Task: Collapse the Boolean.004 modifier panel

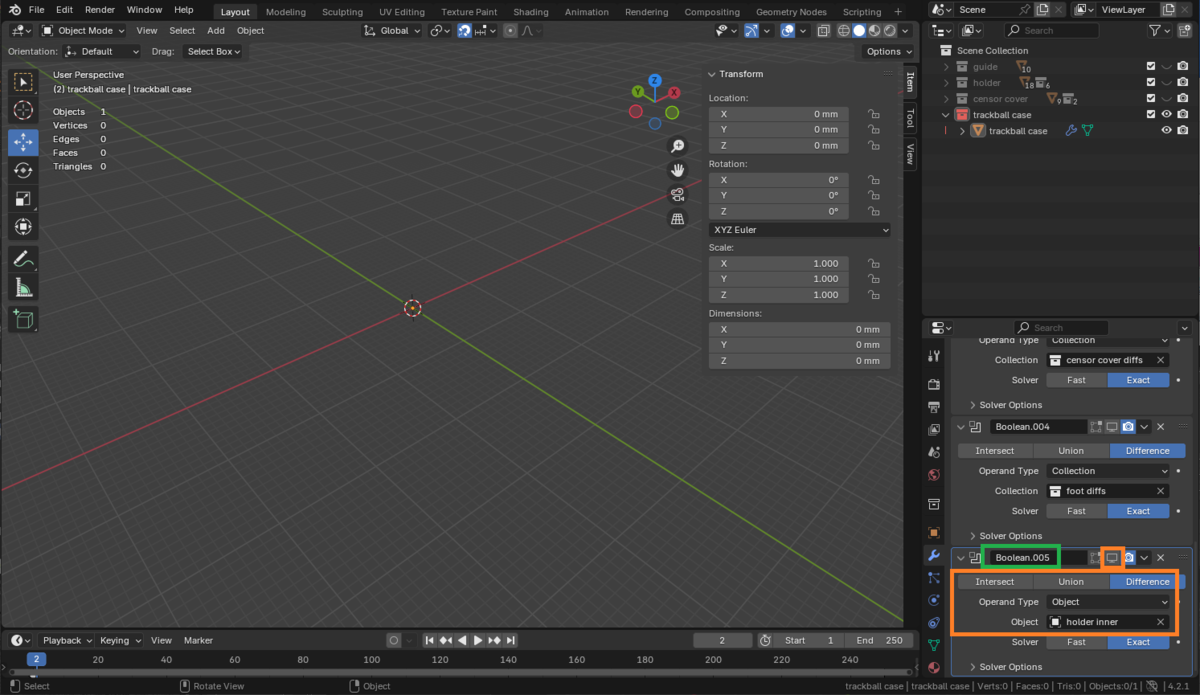Action: (x=962, y=426)
